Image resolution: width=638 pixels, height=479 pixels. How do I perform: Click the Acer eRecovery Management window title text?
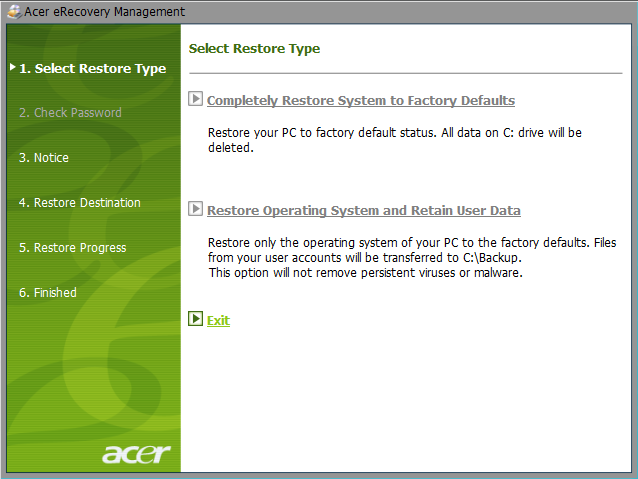pyautogui.click(x=105, y=12)
